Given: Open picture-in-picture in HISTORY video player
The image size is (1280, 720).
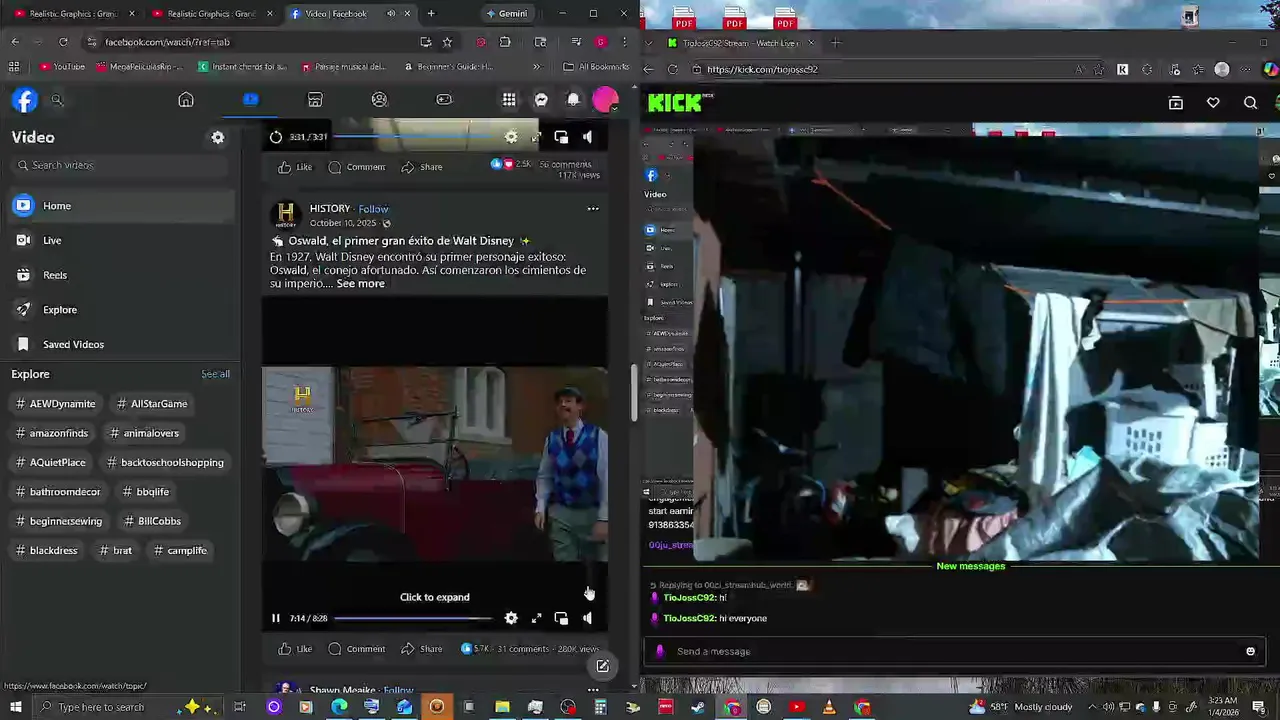Looking at the screenshot, I should [x=561, y=619].
